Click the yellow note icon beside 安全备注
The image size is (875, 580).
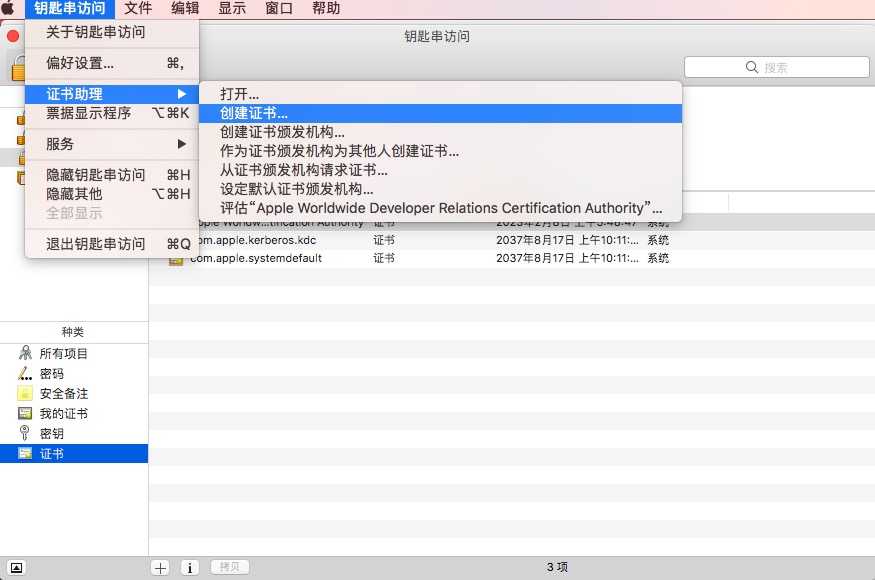pos(25,393)
